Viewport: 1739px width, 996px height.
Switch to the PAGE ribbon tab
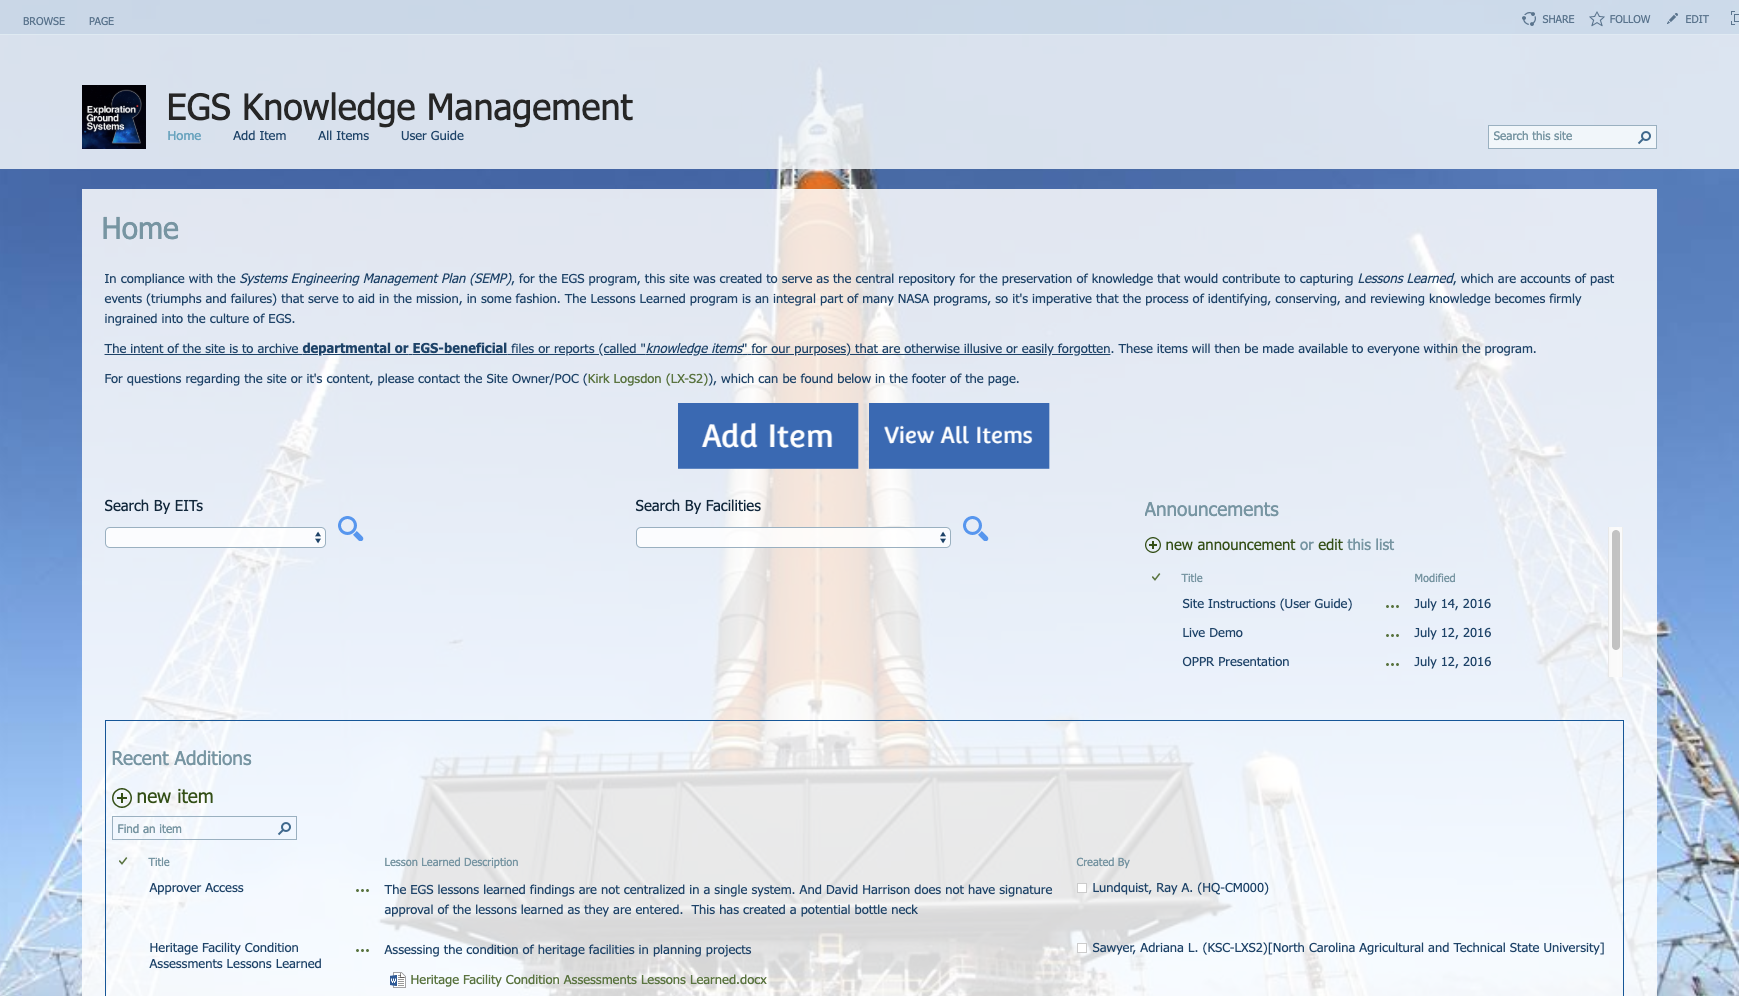(100, 20)
